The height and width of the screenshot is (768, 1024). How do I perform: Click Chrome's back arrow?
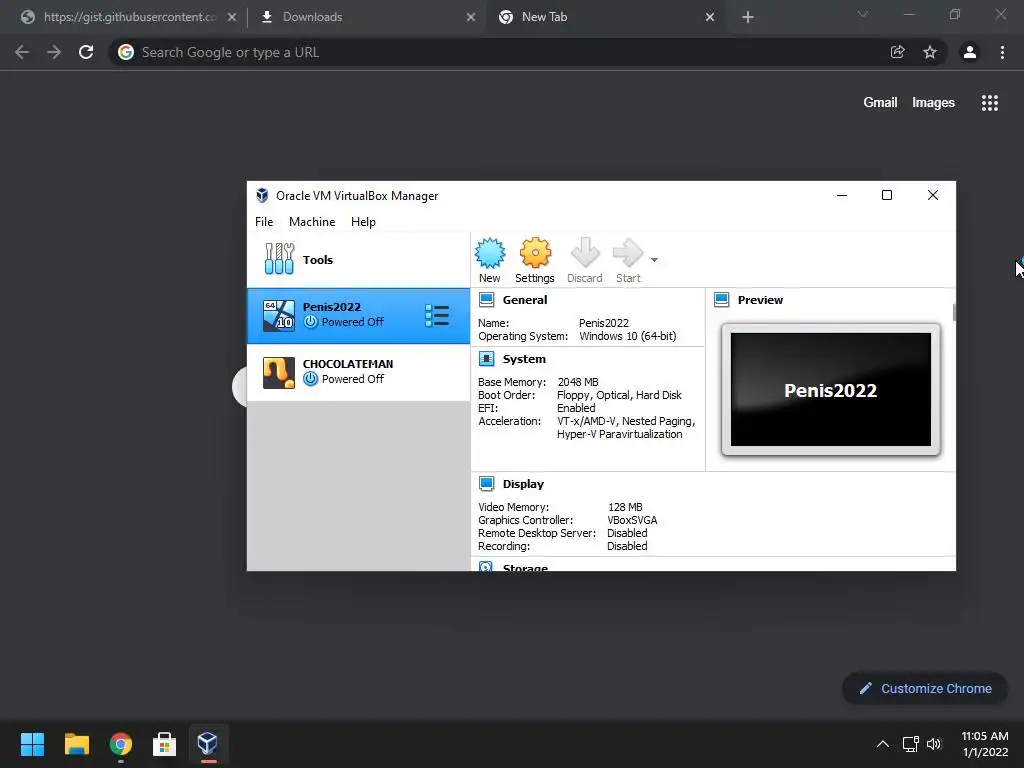point(22,52)
